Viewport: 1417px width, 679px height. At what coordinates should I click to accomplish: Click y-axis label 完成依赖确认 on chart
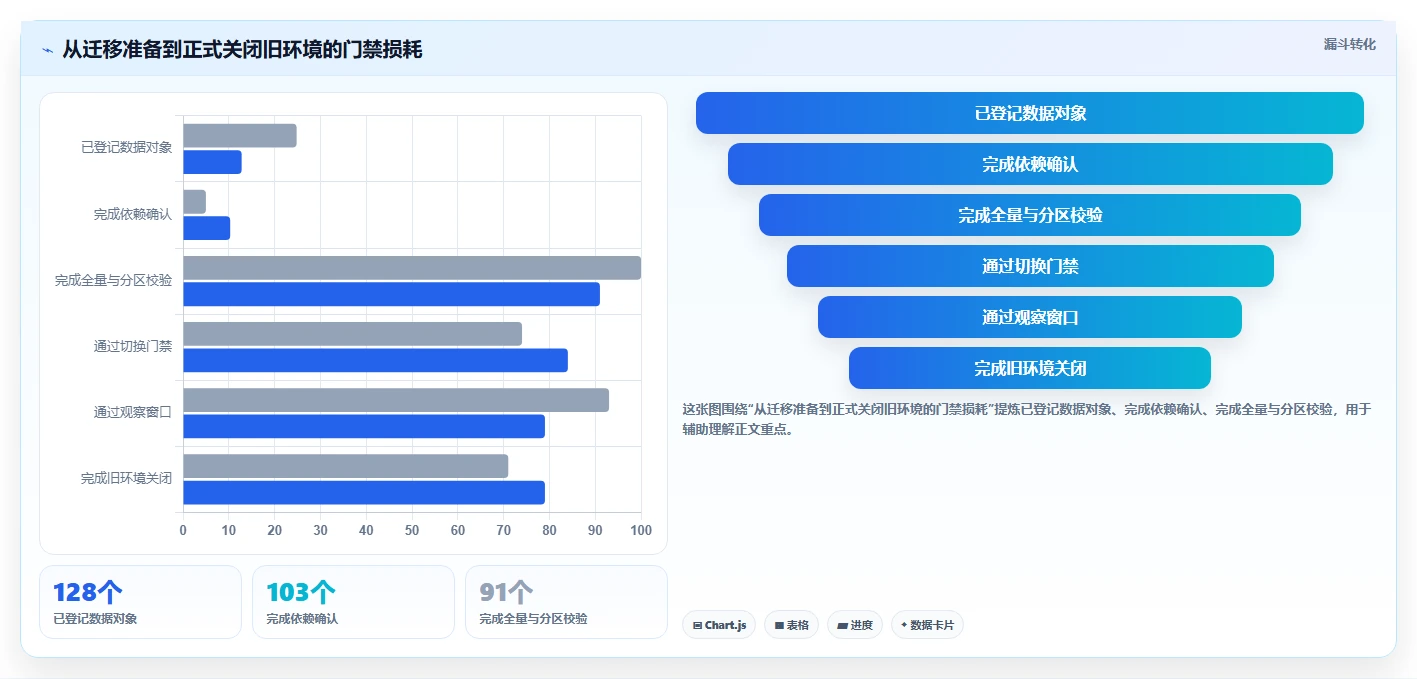[133, 214]
